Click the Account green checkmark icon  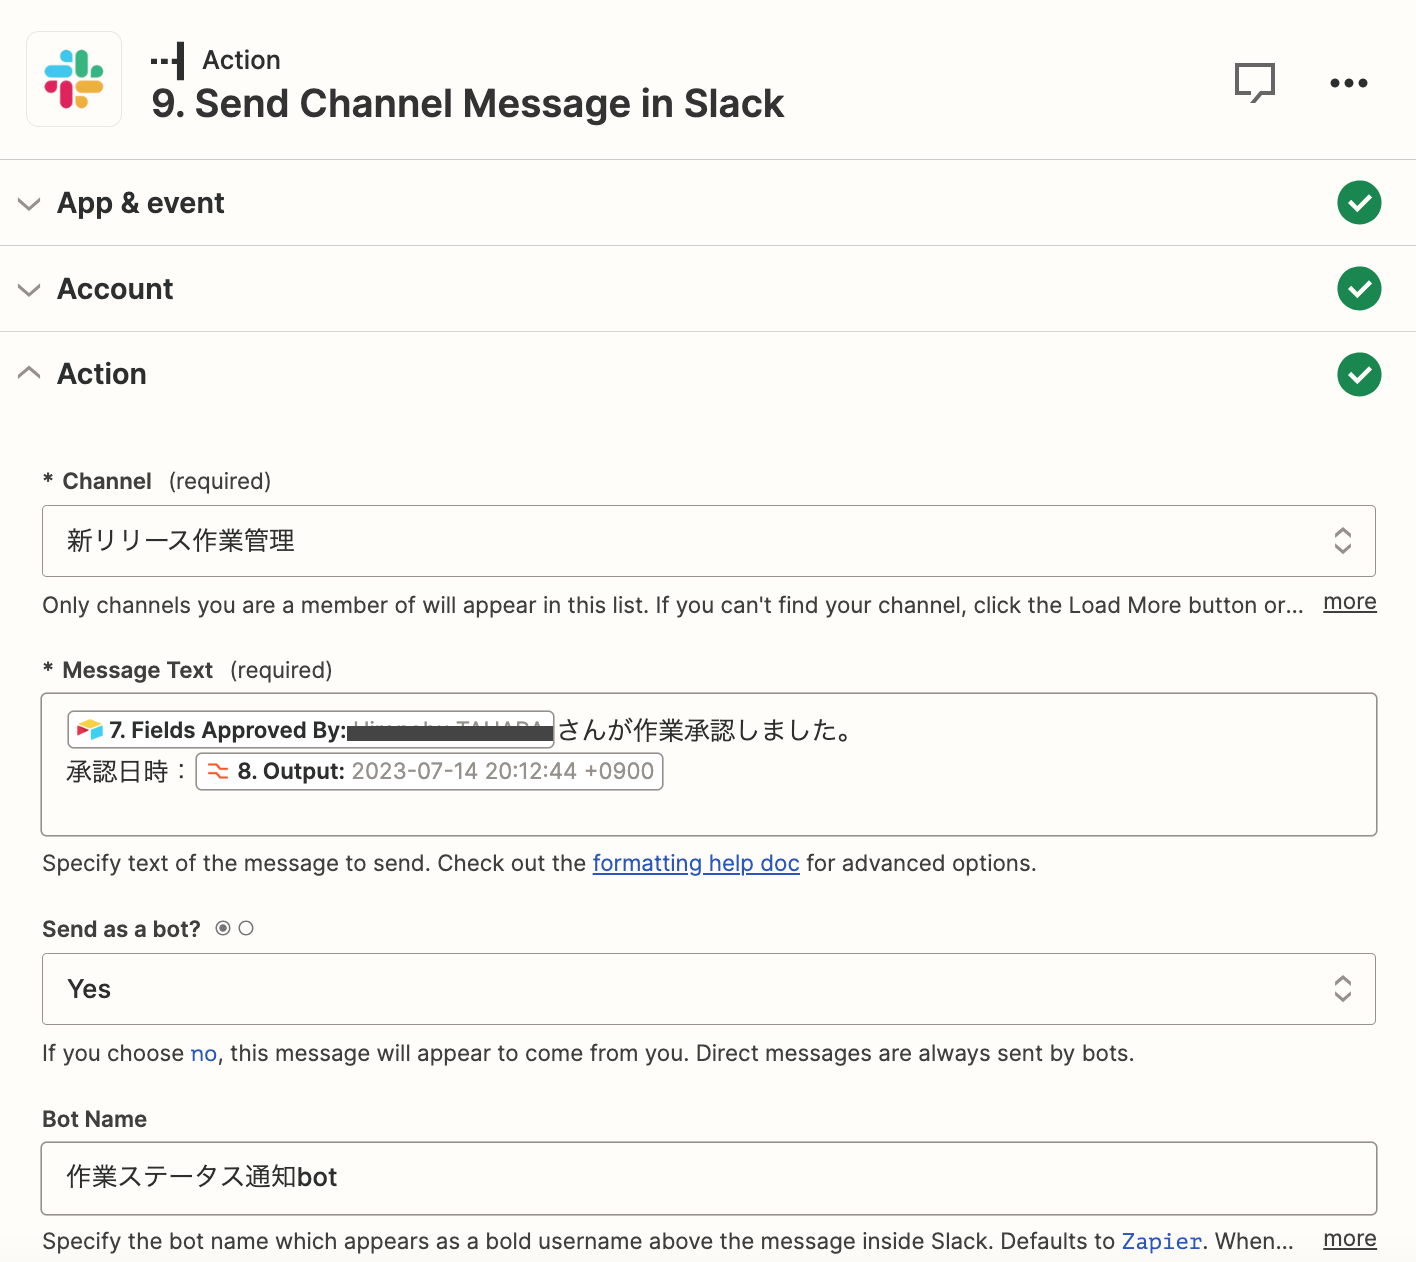1358,289
